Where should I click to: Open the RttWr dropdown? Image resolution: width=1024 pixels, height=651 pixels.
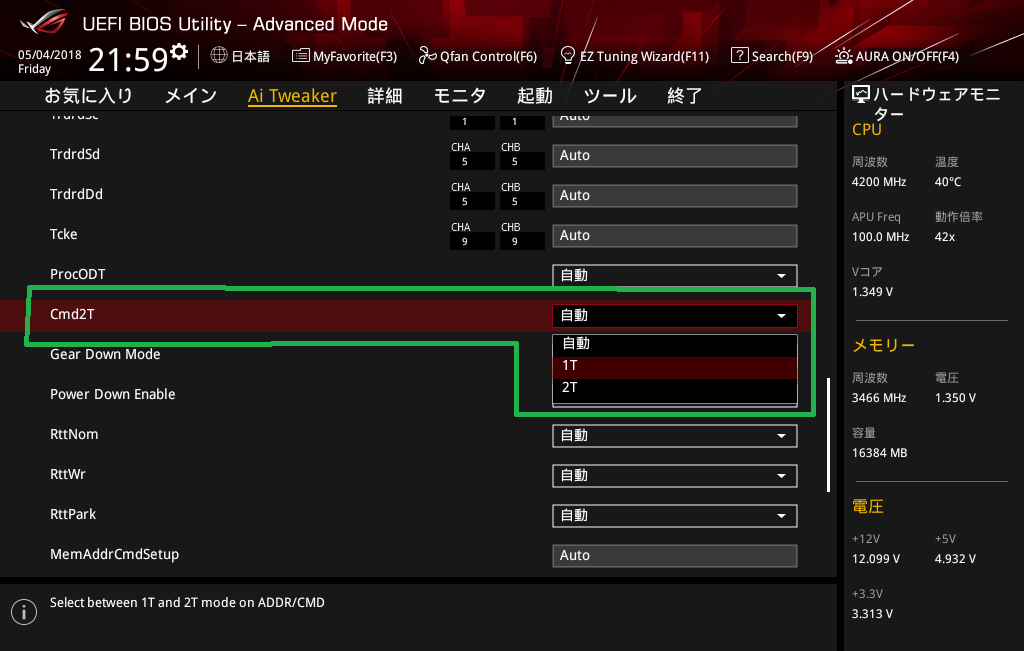coord(675,476)
